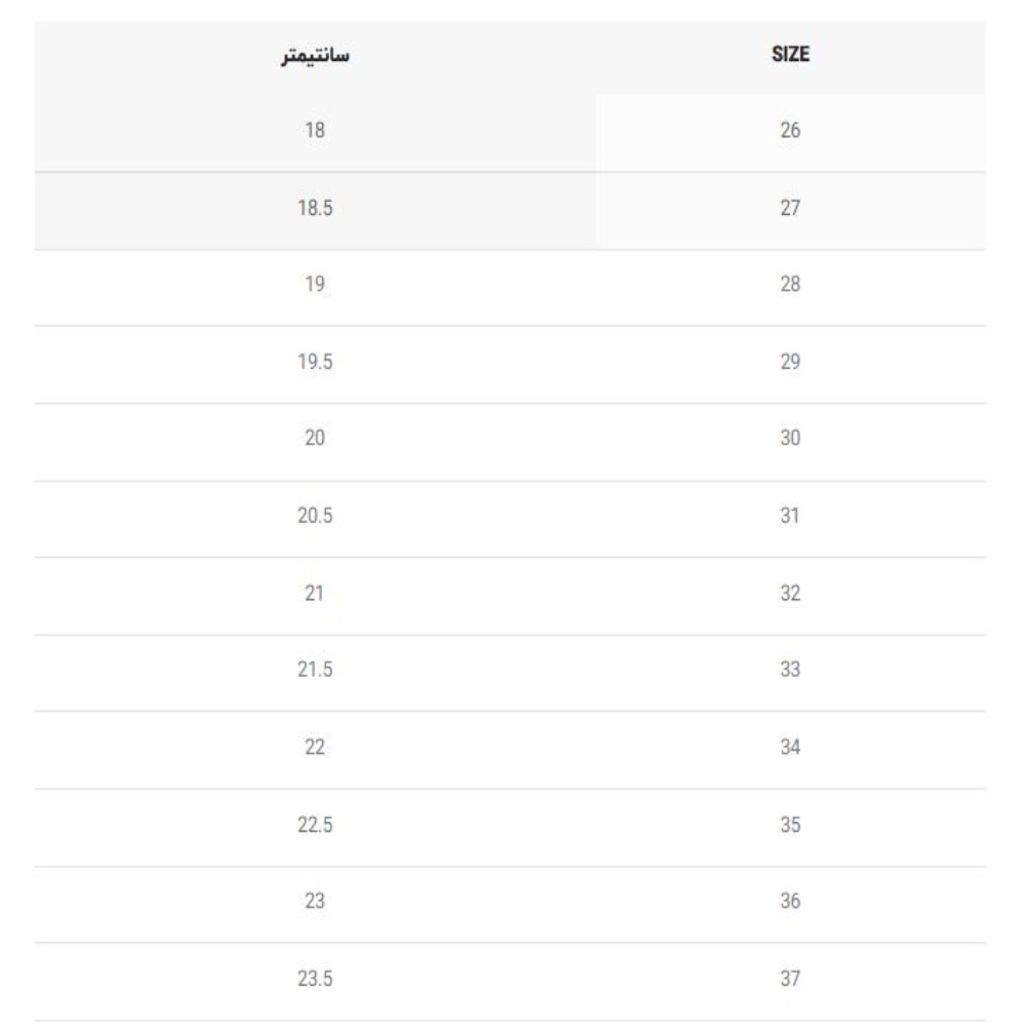Image resolution: width=1024 pixels, height=1024 pixels.
Task: Click size 35 row value
Action: coord(790,825)
